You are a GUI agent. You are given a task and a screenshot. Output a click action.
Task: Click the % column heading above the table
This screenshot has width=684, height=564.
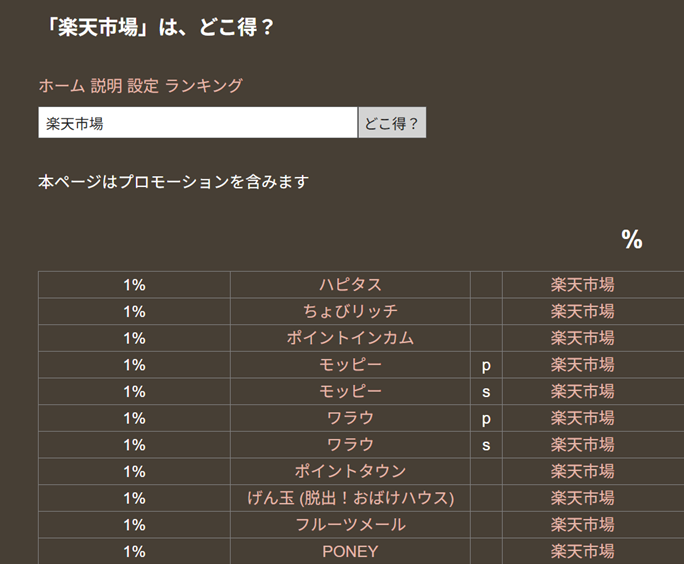tap(632, 239)
